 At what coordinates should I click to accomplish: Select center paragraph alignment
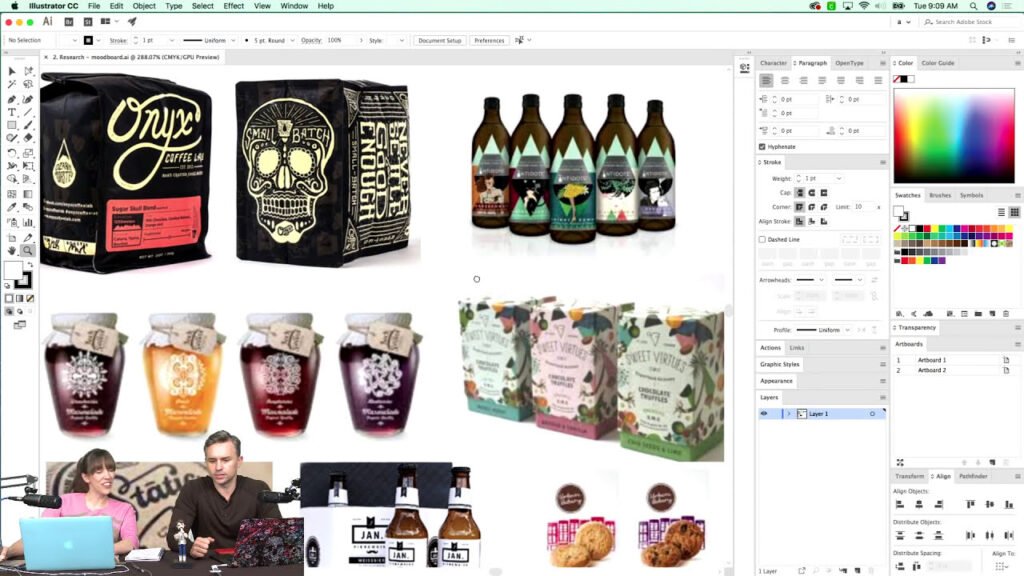[x=785, y=80]
